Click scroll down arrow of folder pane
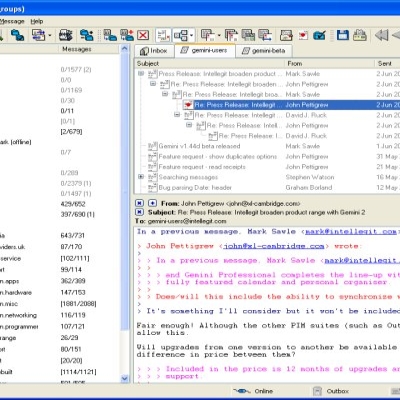This screenshot has width=400, height=400. [x=125, y=378]
